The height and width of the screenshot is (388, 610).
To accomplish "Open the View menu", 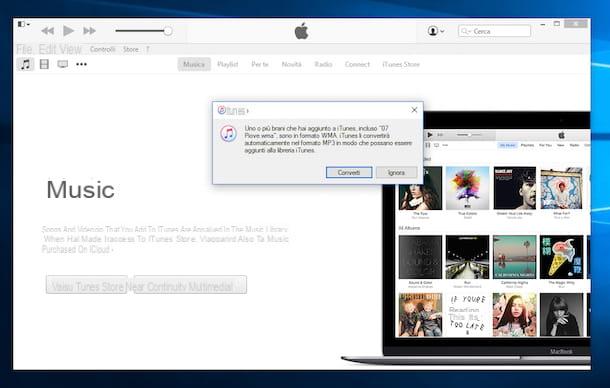I will [x=70, y=49].
